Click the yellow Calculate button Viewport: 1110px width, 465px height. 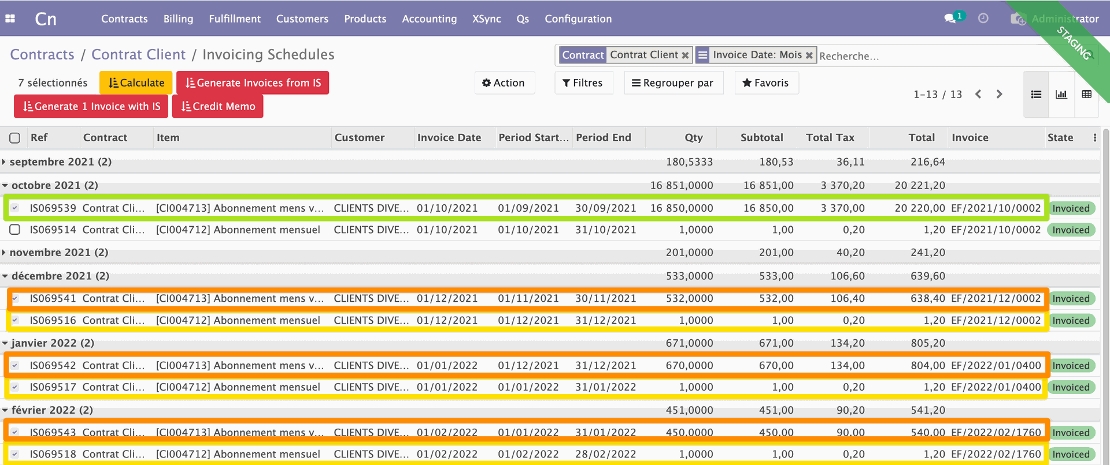point(136,83)
